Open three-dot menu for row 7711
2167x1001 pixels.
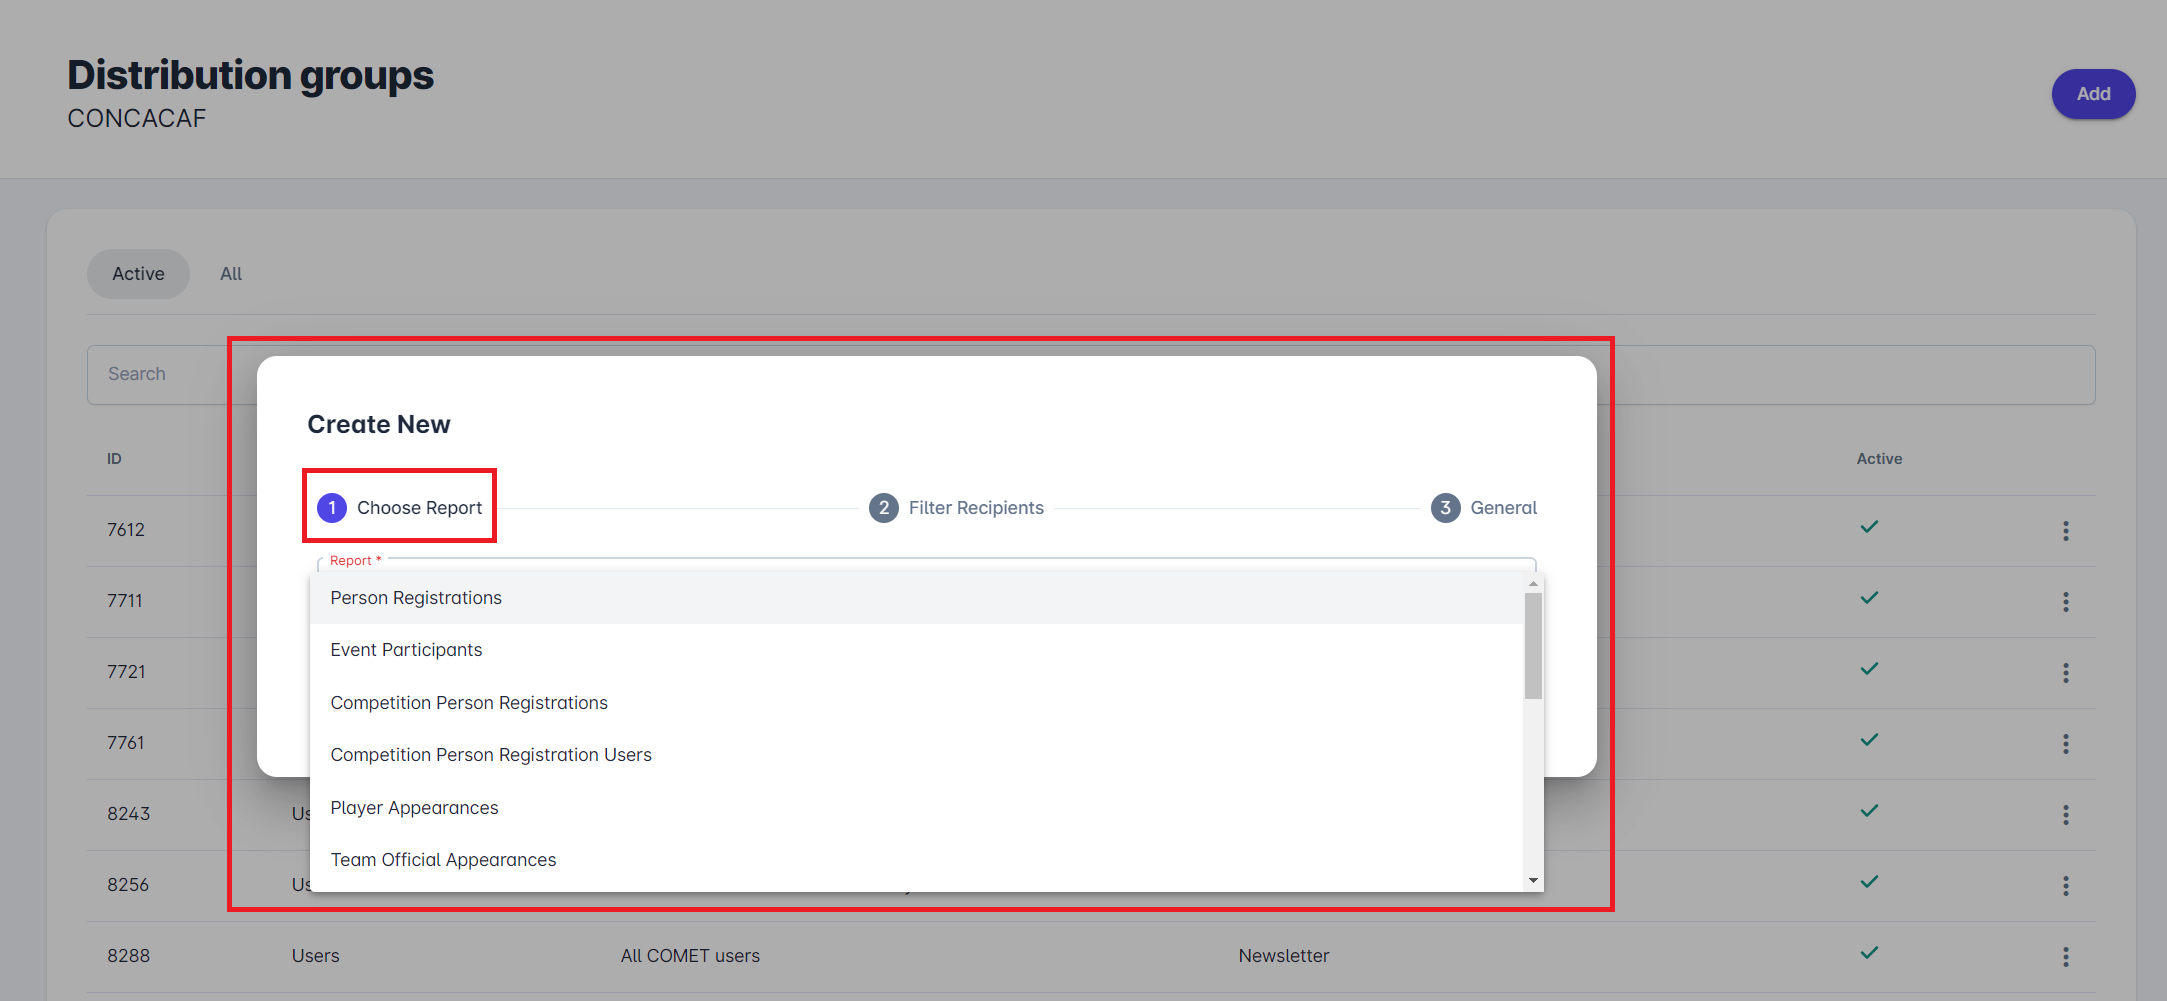point(2065,602)
